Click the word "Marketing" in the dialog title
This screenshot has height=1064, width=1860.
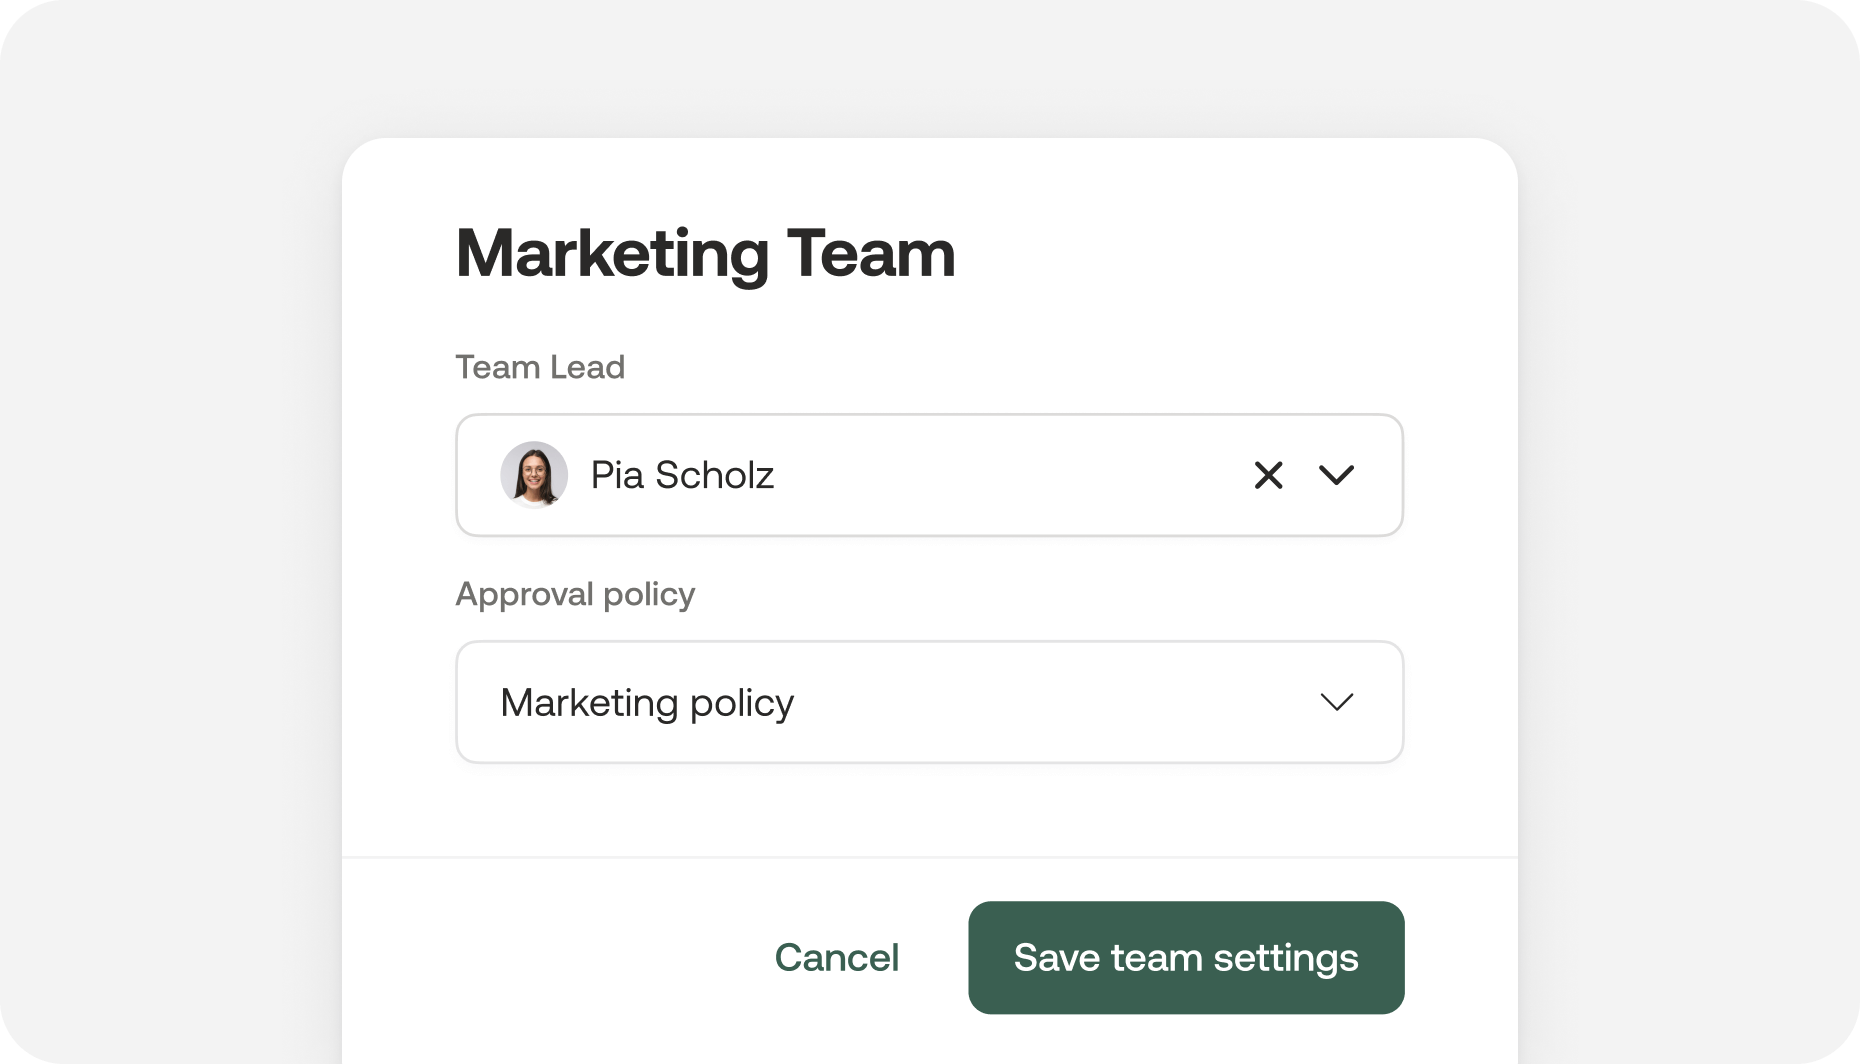612,253
